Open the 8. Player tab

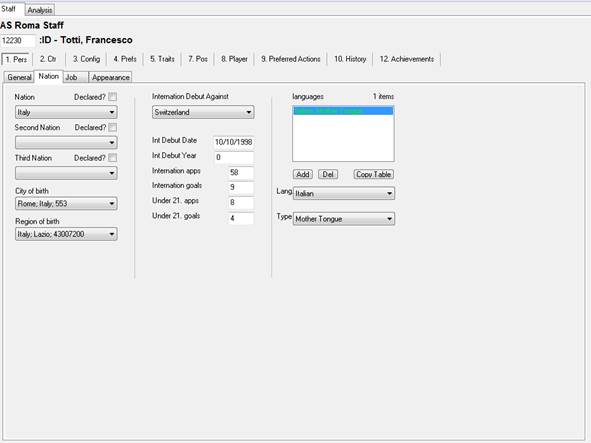(x=234, y=59)
